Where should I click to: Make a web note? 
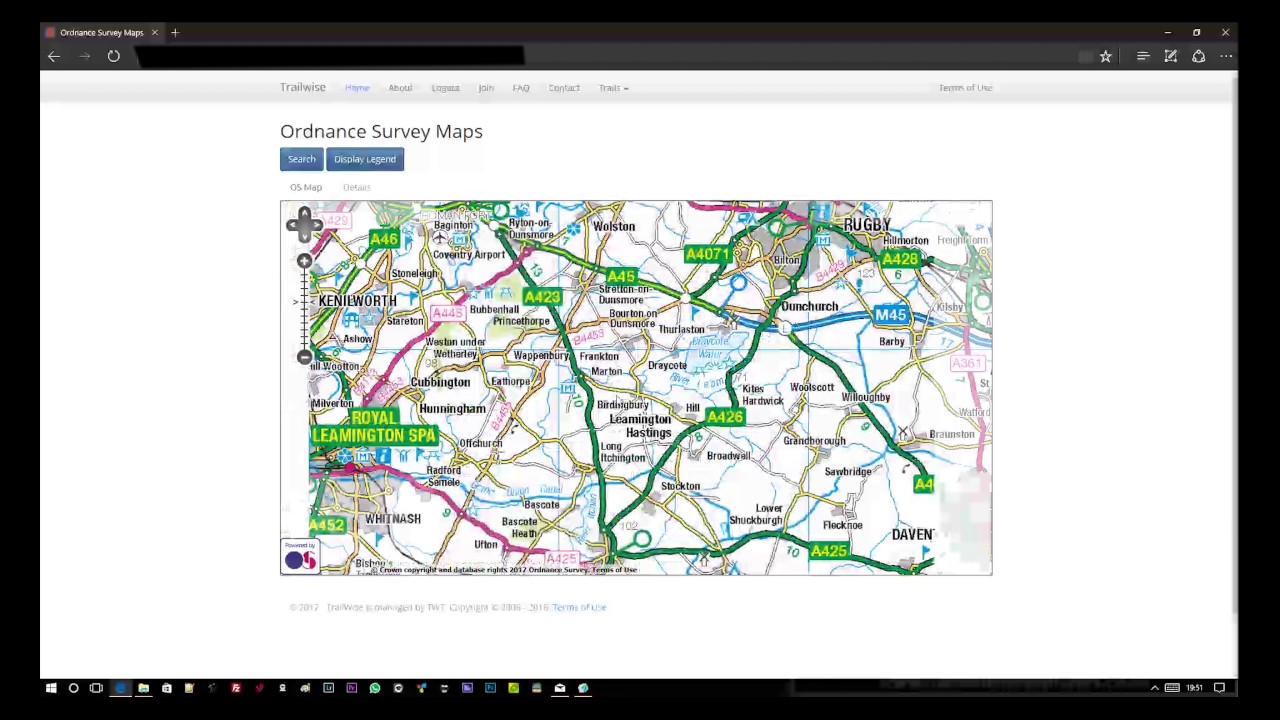[x=1171, y=57]
